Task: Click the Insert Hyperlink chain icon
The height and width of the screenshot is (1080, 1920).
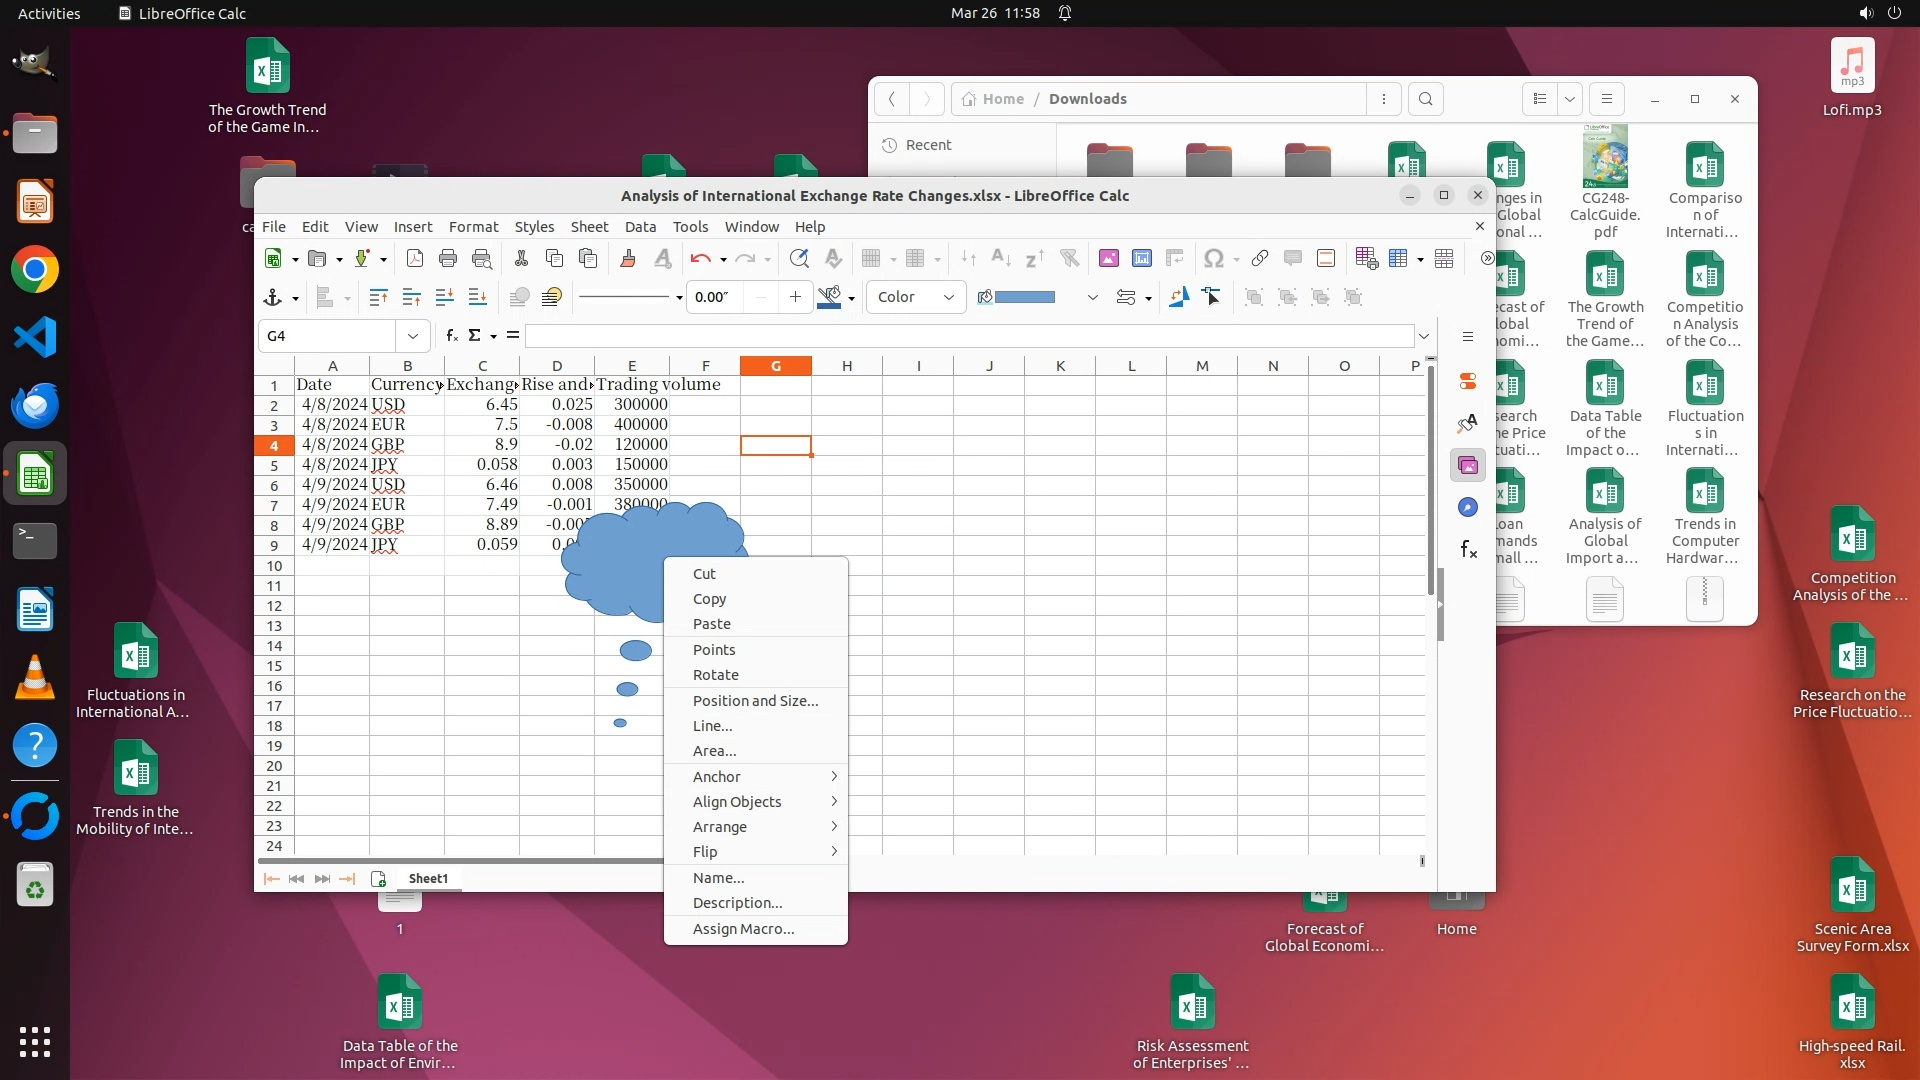Action: 1259,258
